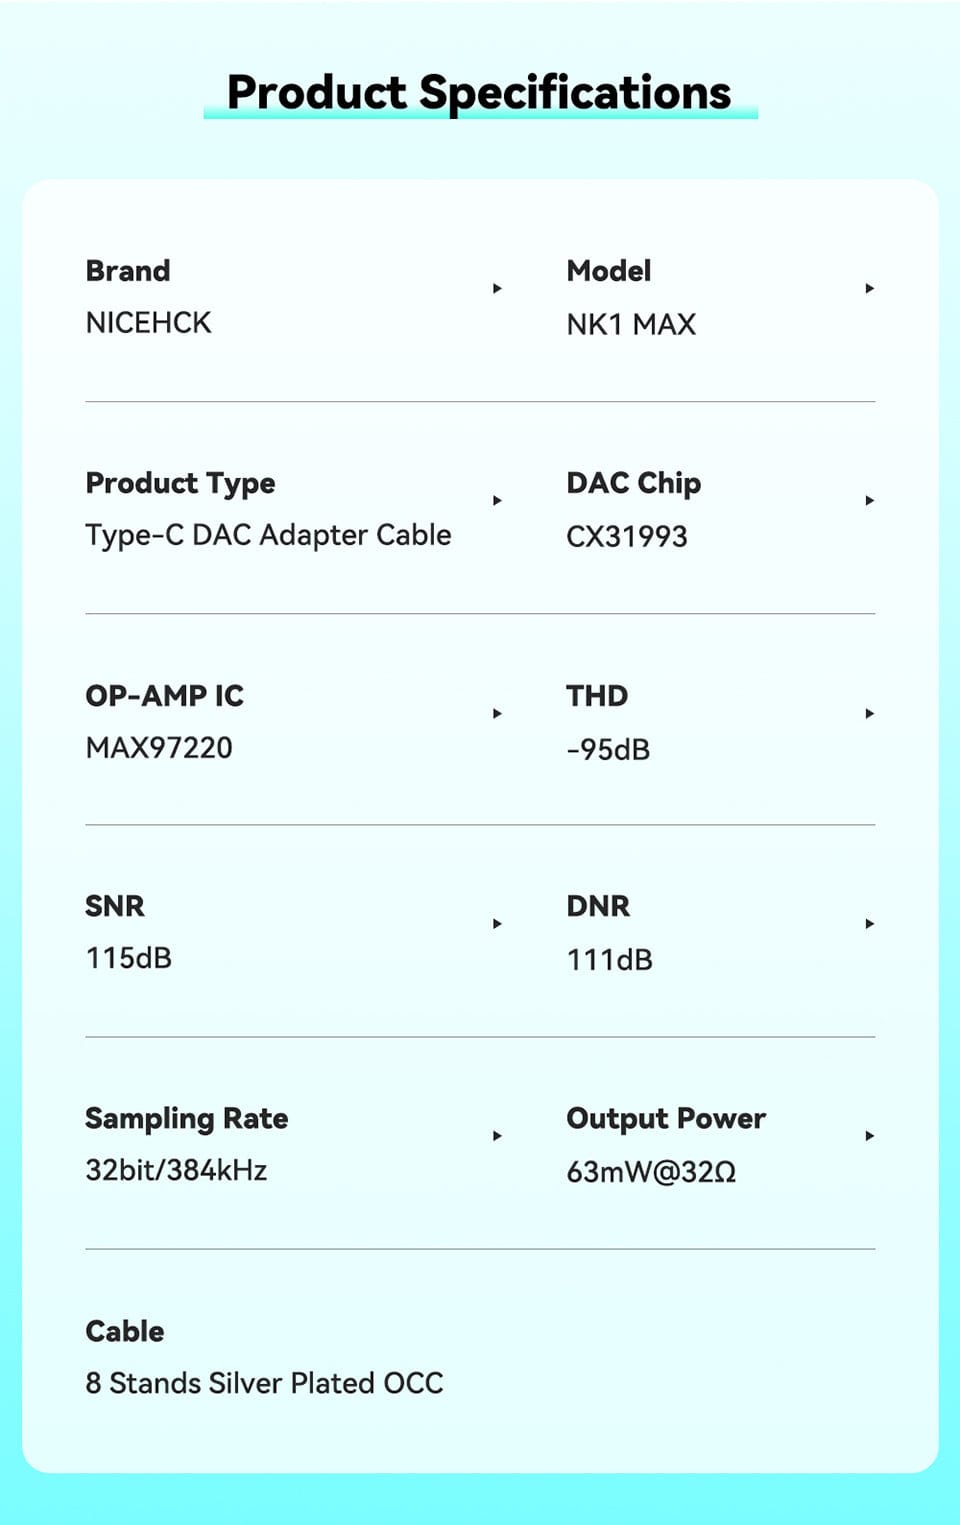The height and width of the screenshot is (1525, 960).
Task: Select the 8 Stands Silver Plated OCC text
Action: pos(264,1383)
